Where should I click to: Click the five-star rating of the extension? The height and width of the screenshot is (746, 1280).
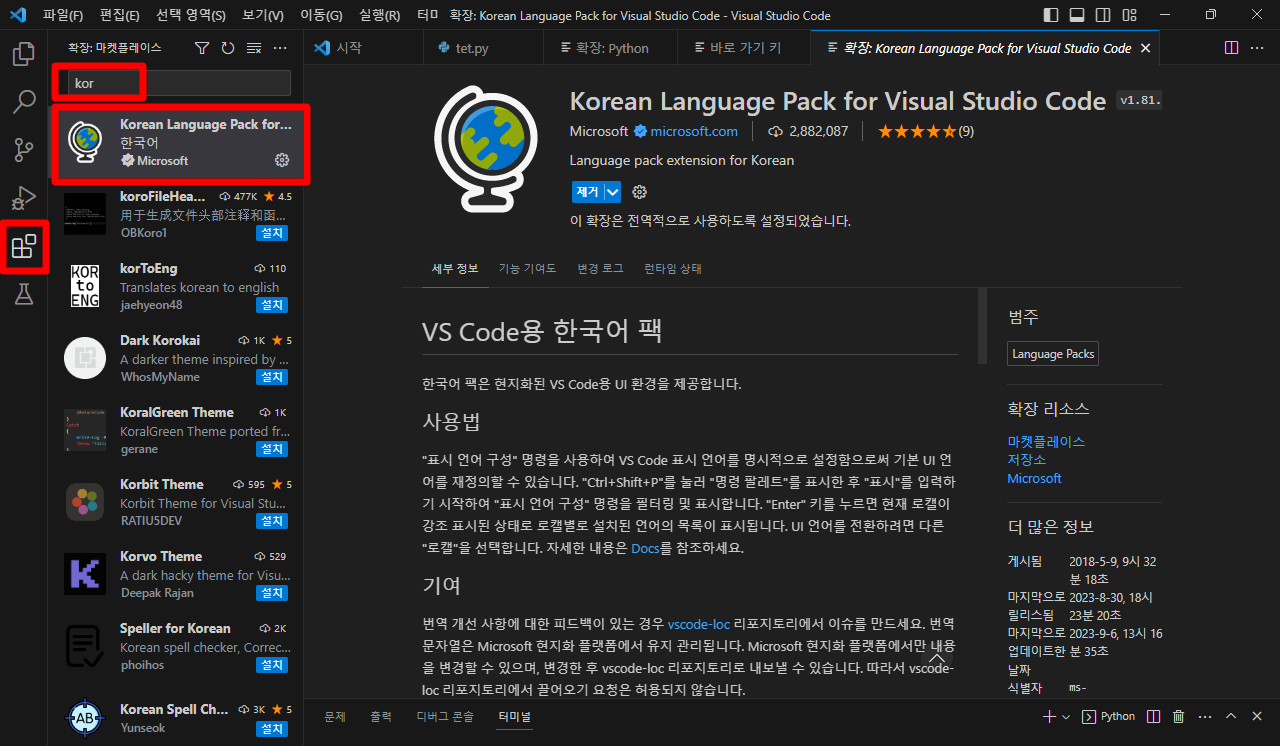coord(918,131)
